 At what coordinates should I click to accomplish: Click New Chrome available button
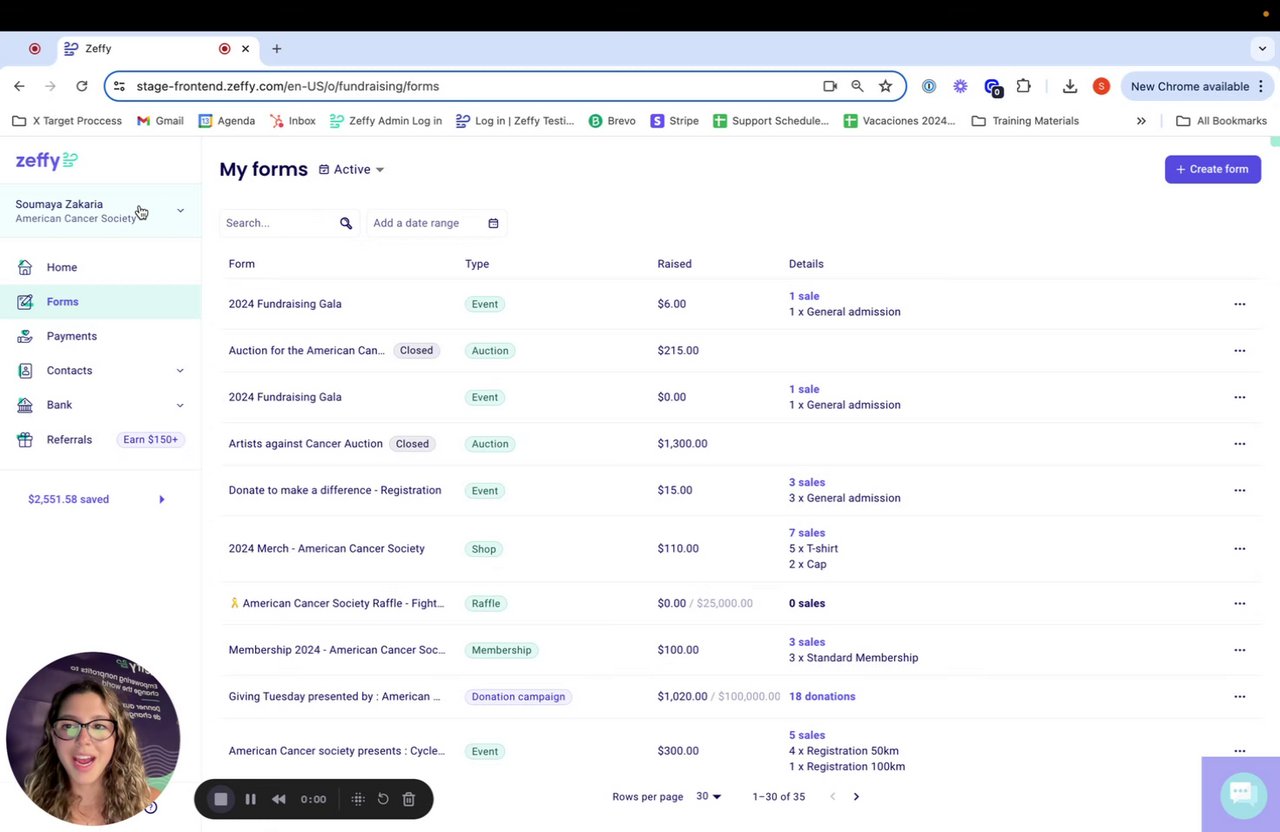[x=1199, y=86]
